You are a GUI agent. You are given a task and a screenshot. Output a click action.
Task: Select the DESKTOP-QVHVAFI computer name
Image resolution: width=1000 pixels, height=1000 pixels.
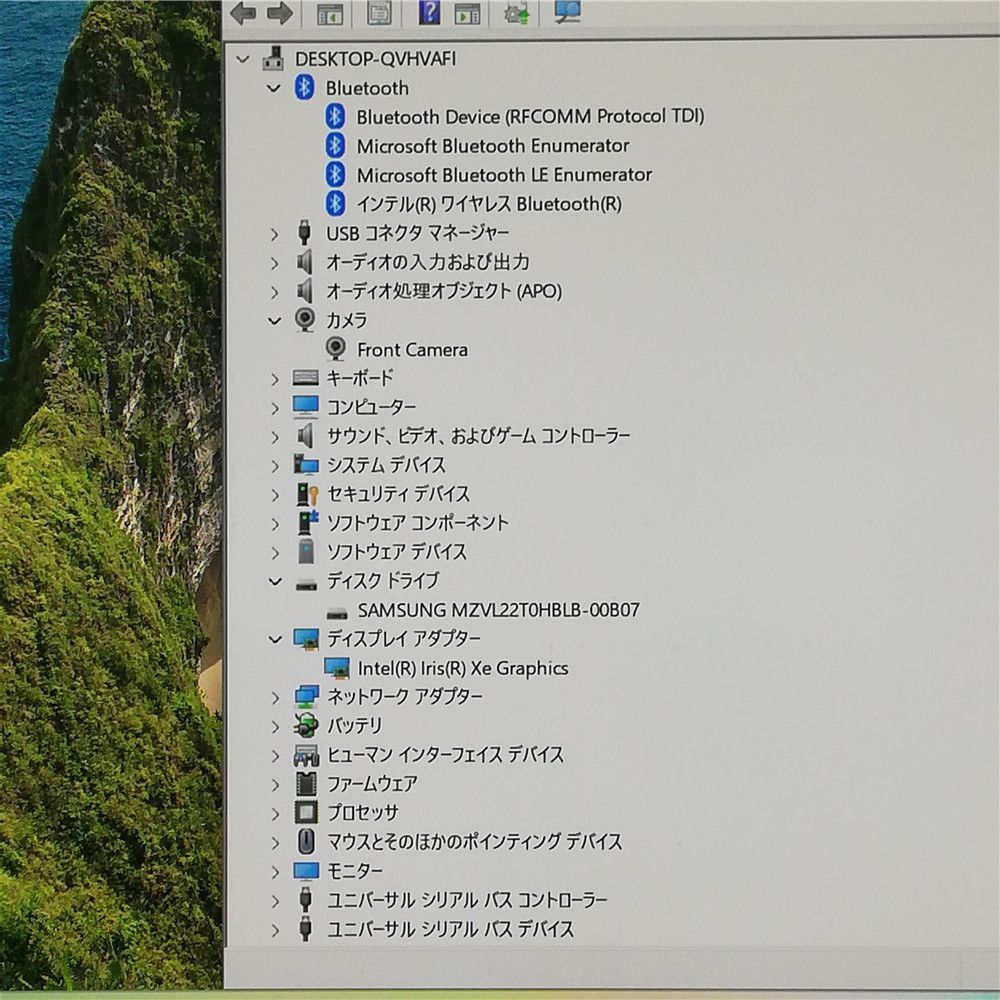click(376, 59)
